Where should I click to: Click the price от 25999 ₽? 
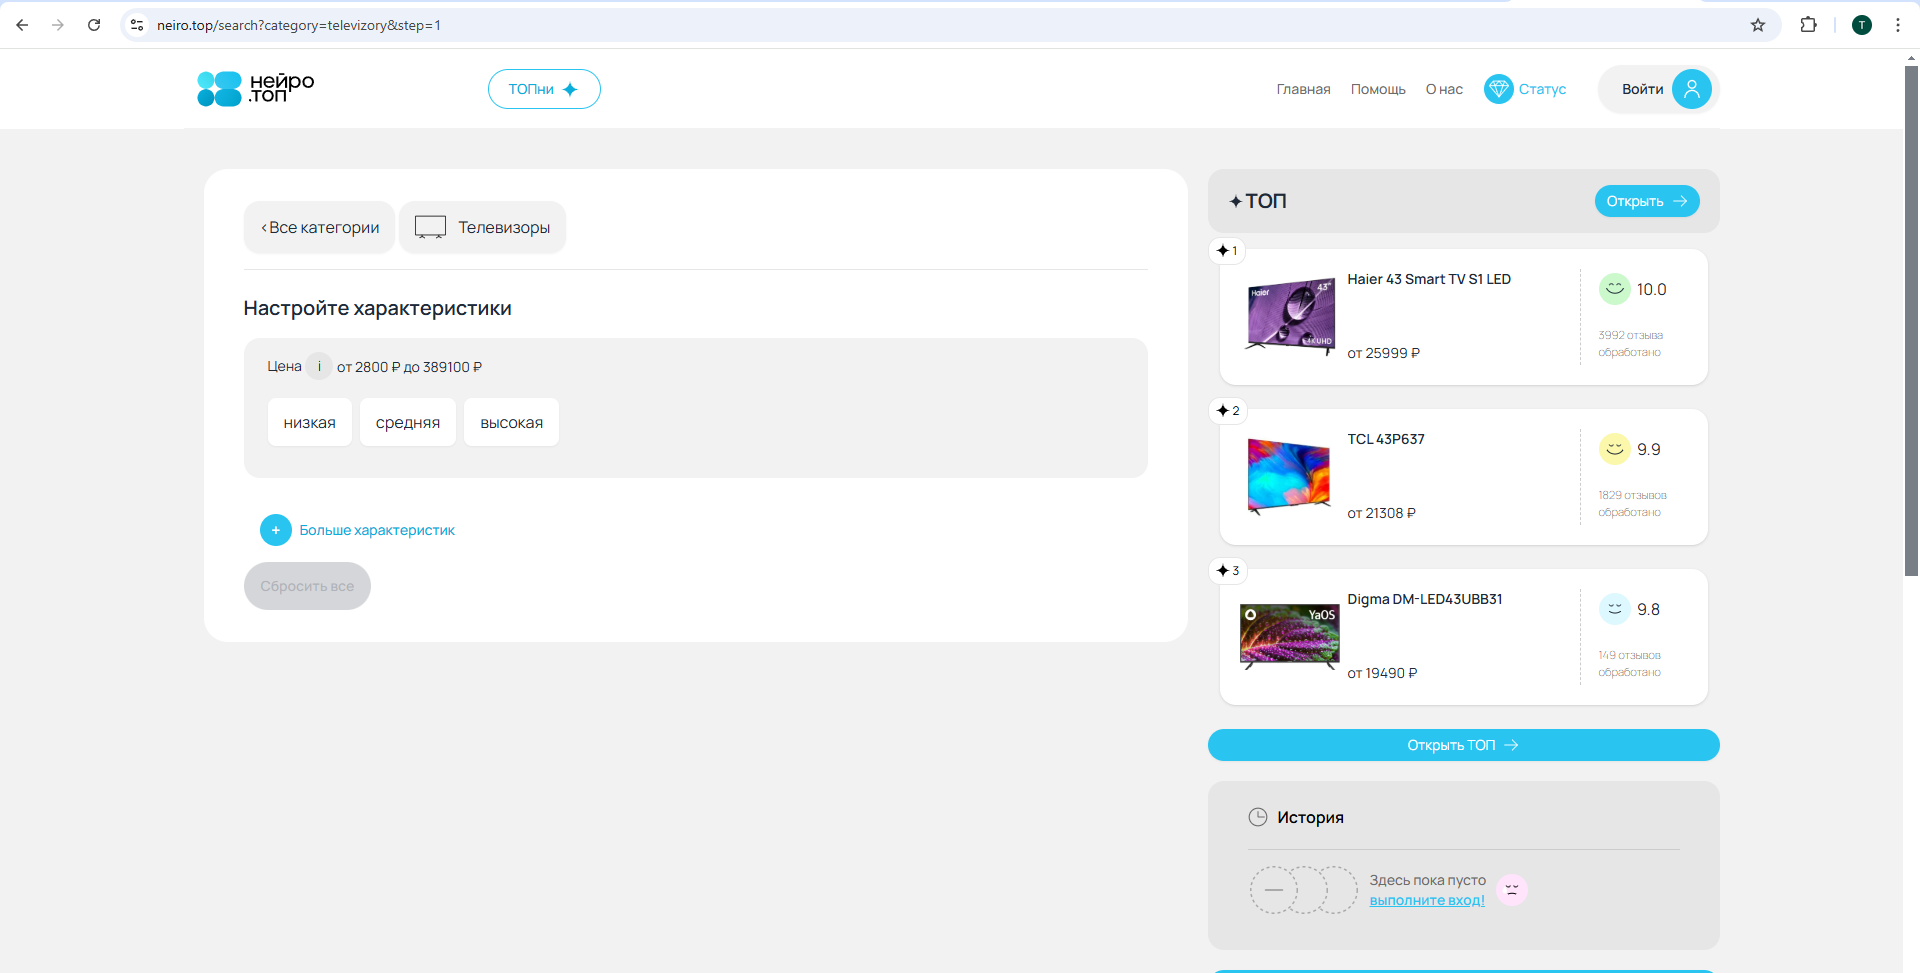[x=1383, y=353]
